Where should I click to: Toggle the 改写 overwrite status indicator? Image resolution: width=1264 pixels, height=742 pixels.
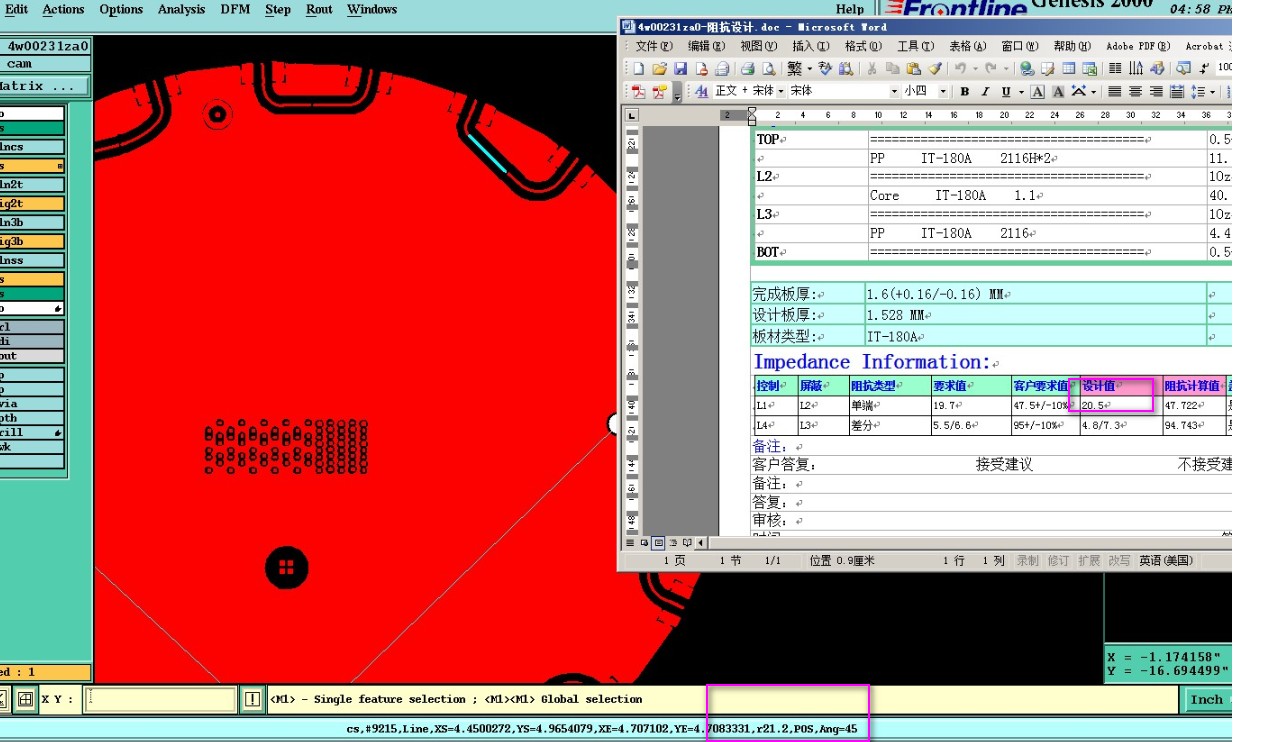1119,561
